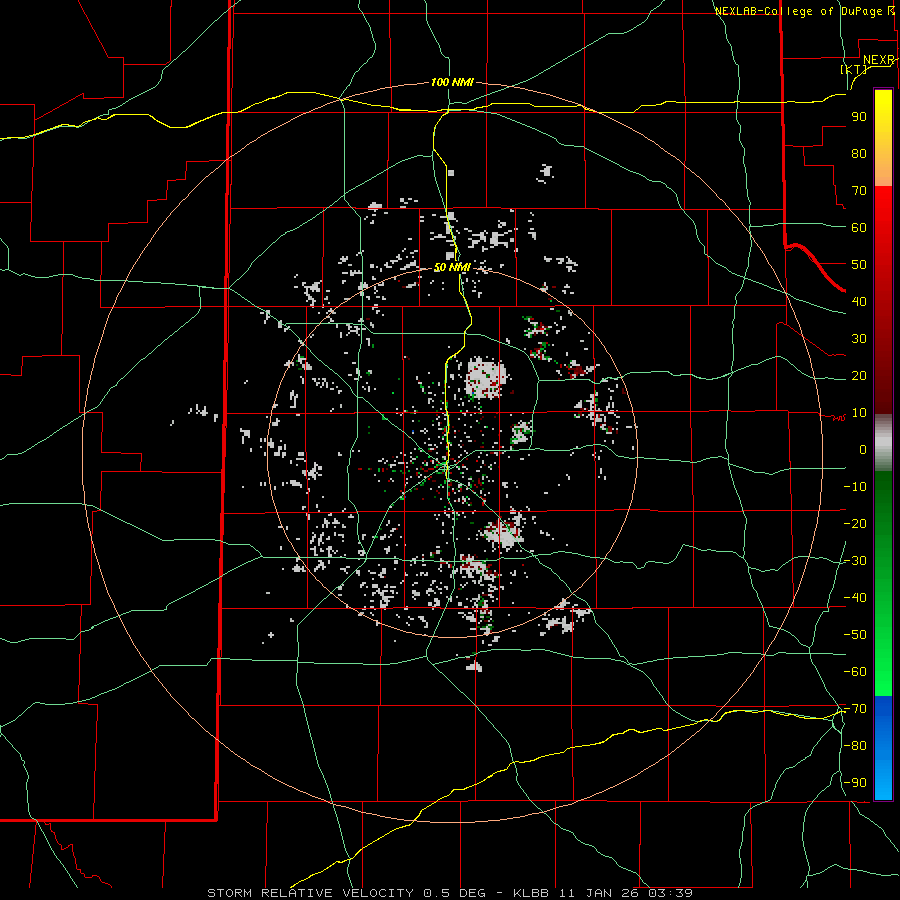Click the positive 70 scale value
This screenshot has height=900, width=900.
859,191
